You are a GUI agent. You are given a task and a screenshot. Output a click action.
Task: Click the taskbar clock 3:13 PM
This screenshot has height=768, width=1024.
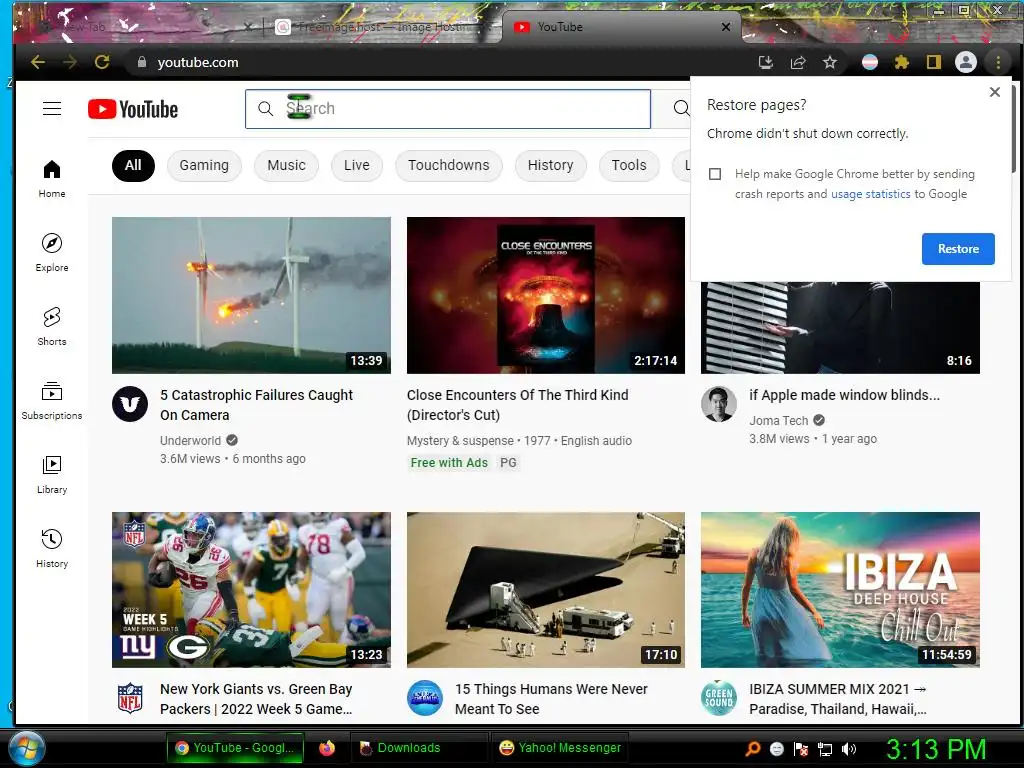pos(936,749)
